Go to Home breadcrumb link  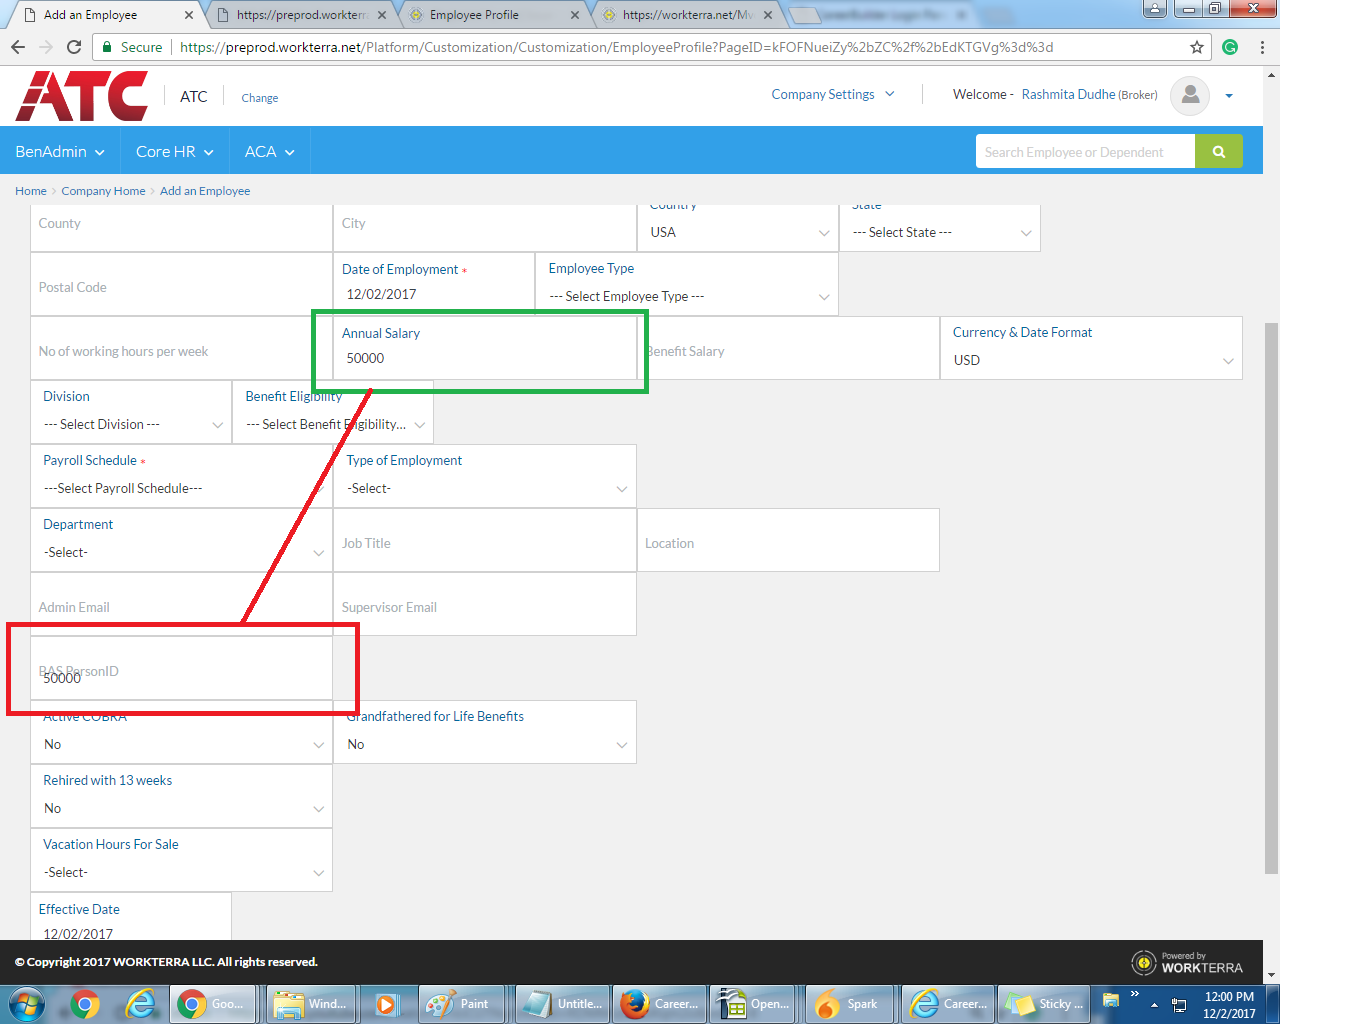click(30, 191)
